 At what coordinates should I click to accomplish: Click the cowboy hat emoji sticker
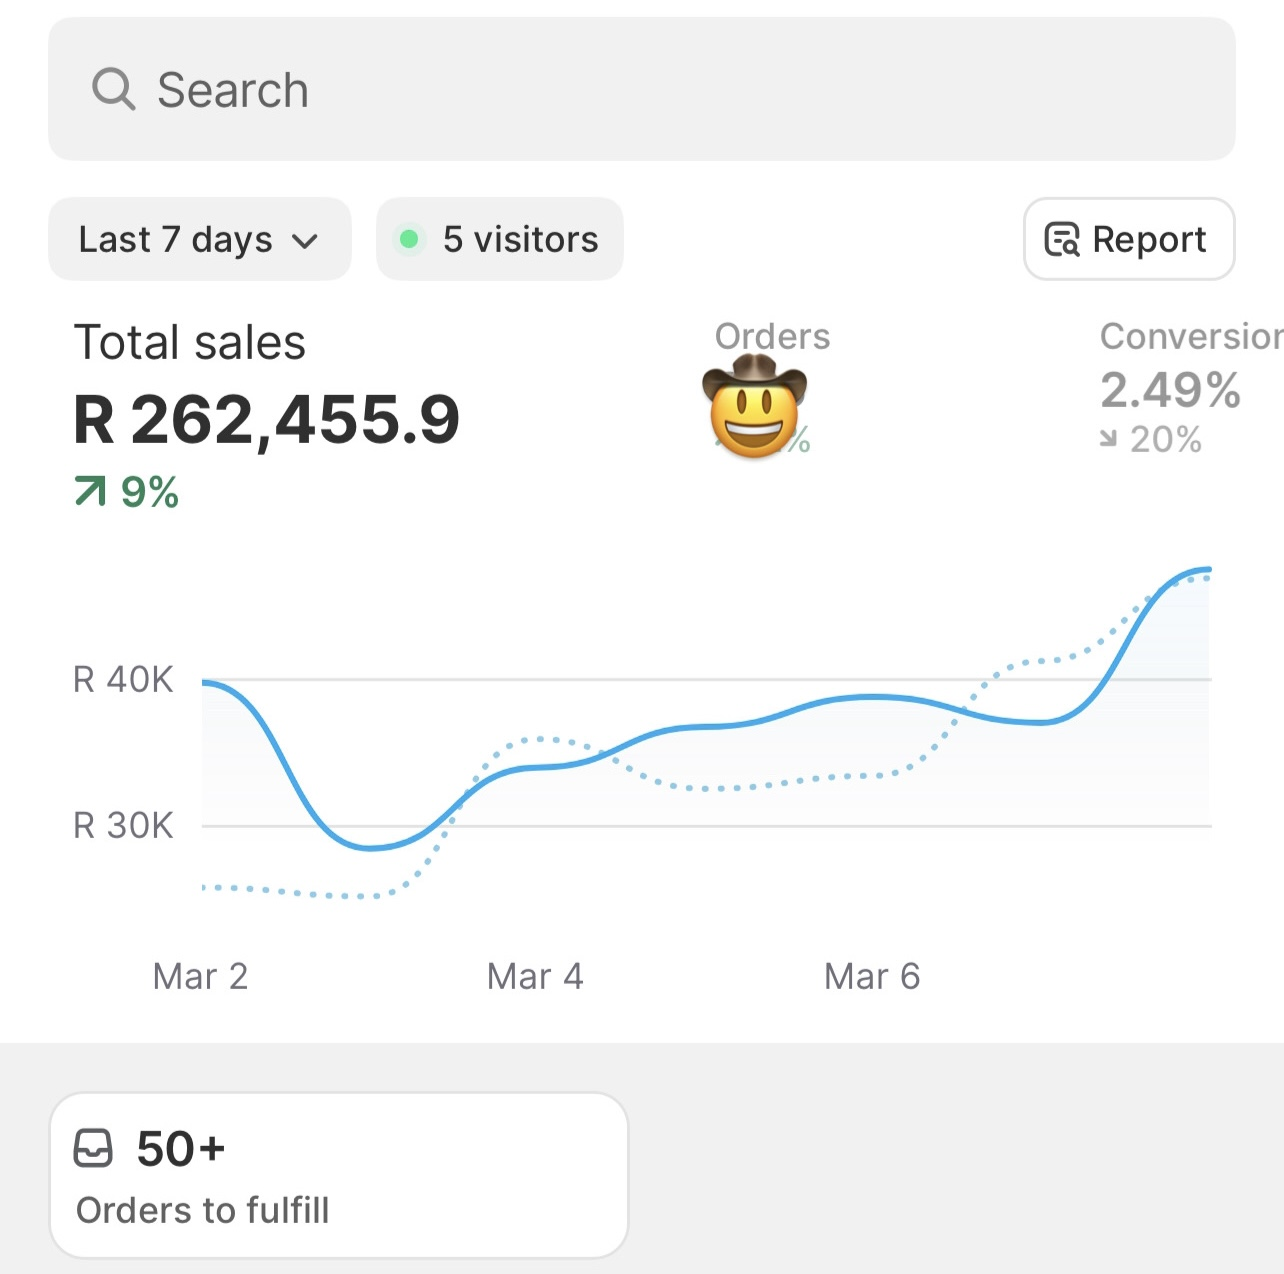[x=754, y=407]
